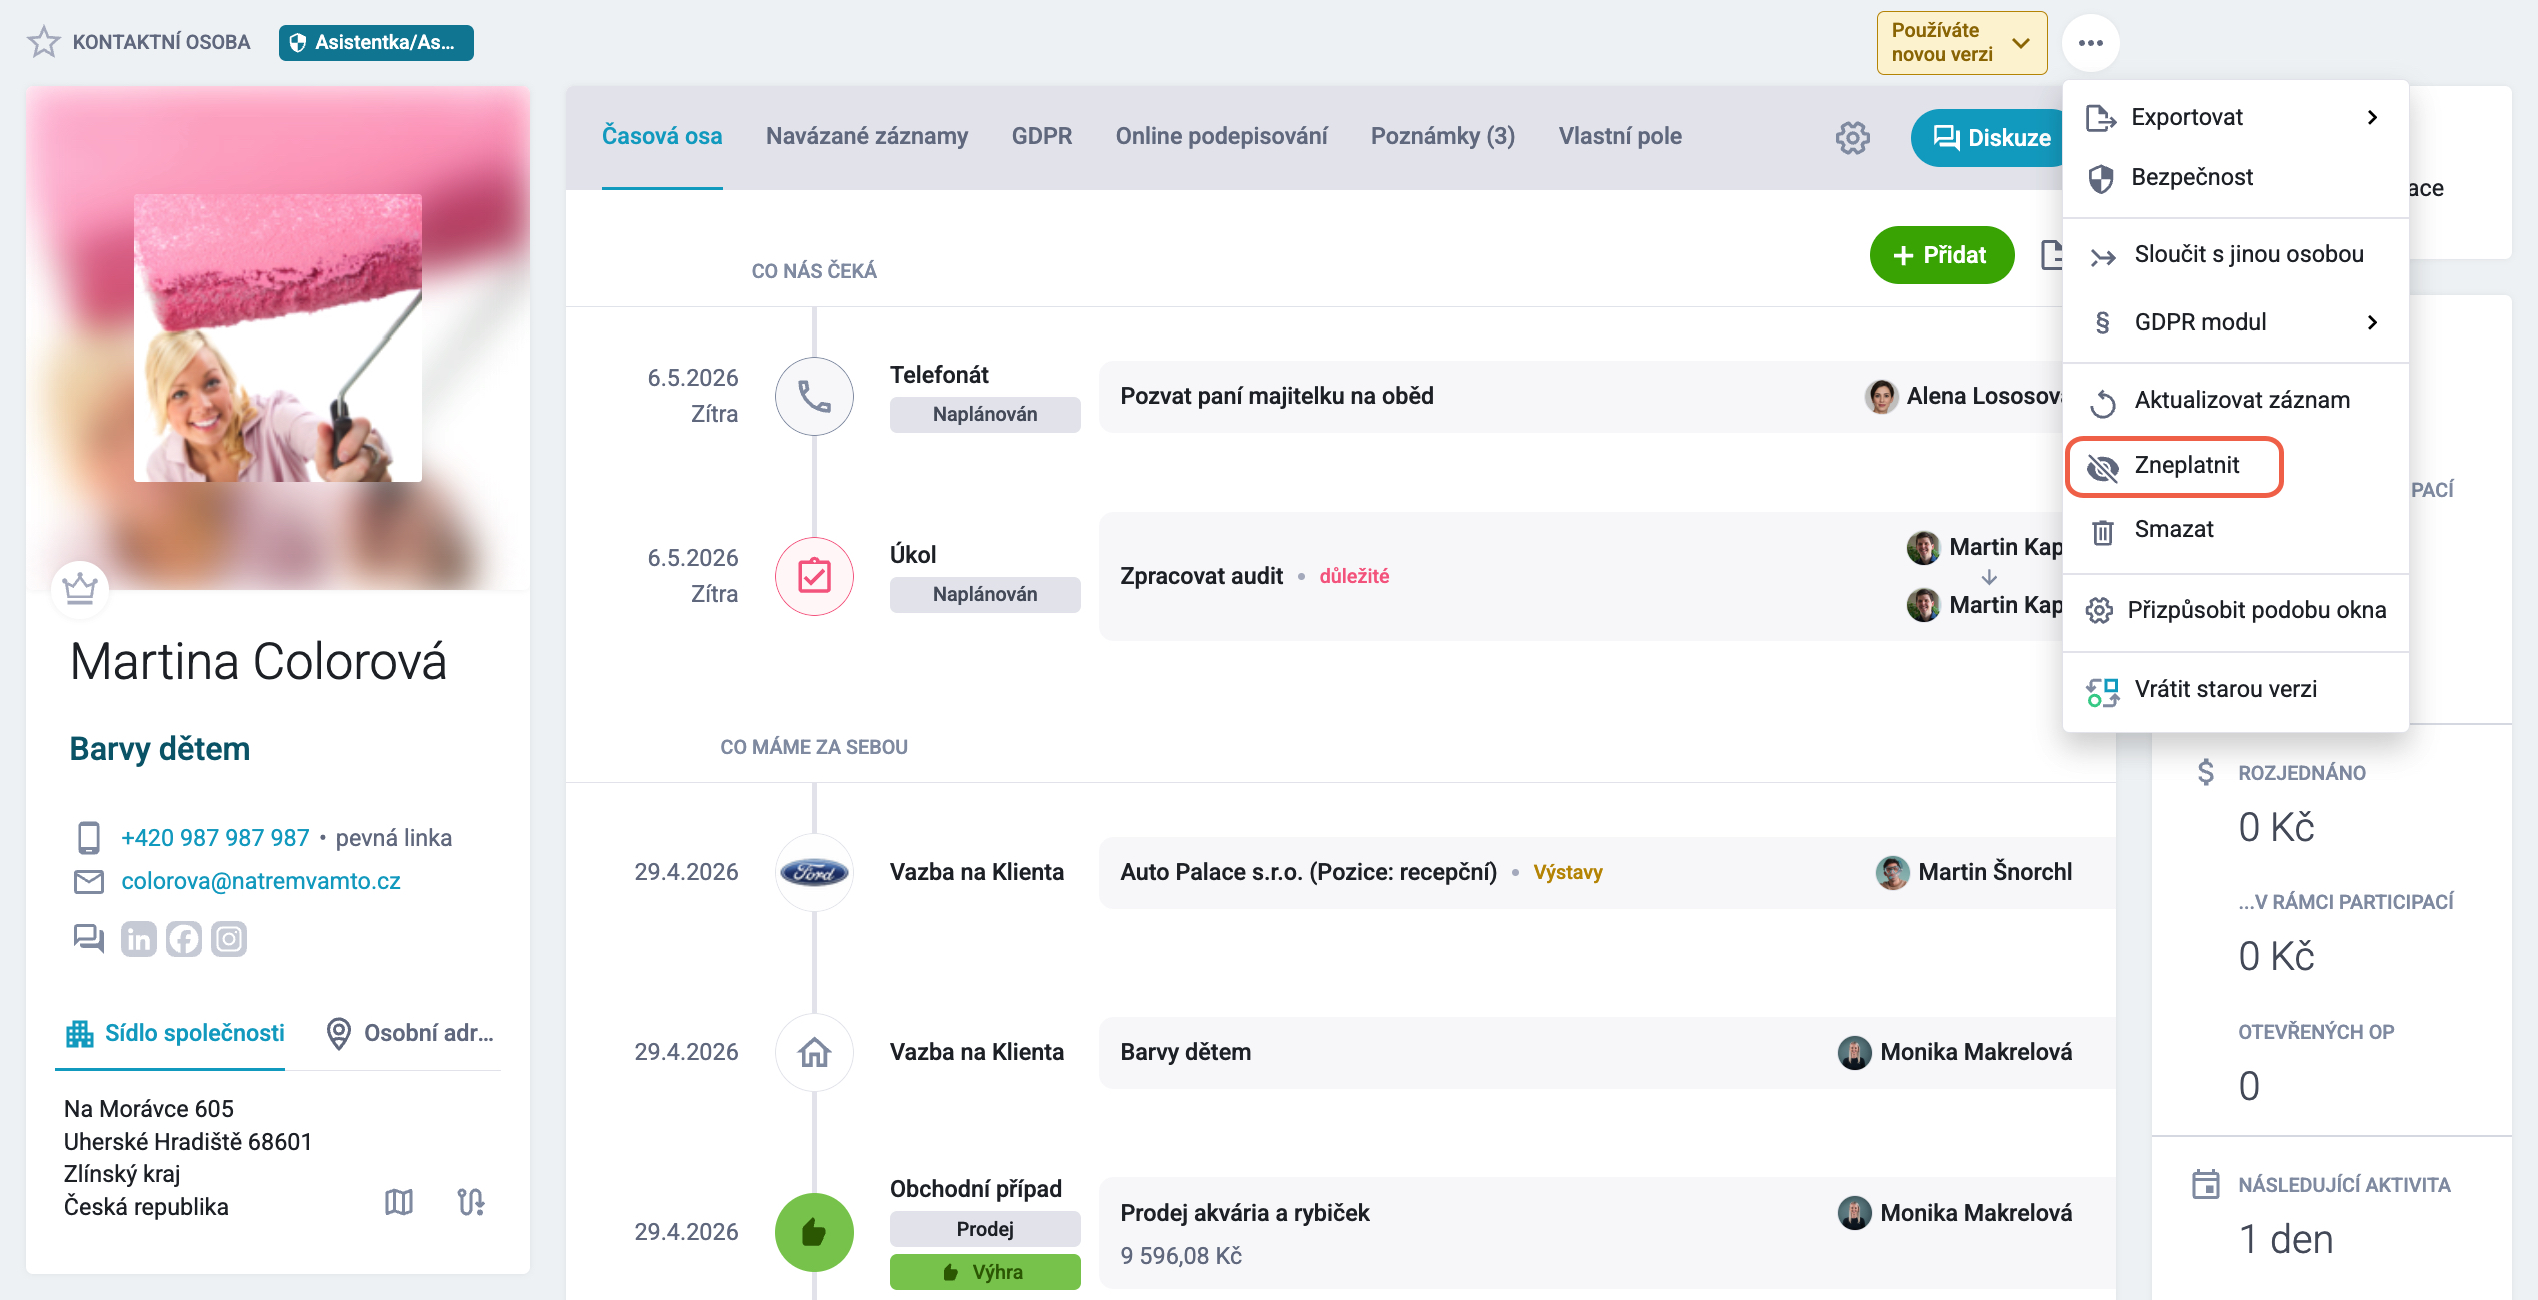Click the LinkedIn profile icon
2538x1300 pixels.
point(139,939)
